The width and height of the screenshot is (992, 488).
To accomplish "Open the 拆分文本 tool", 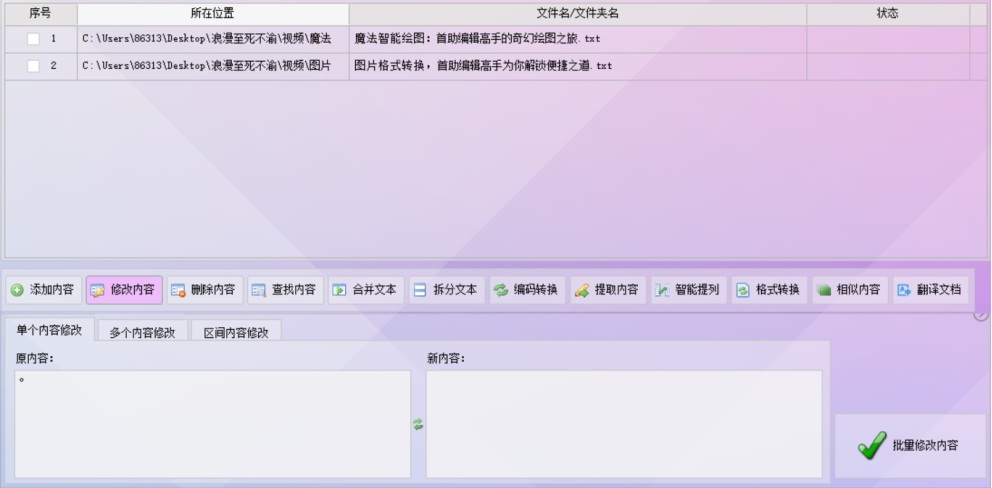I will tap(447, 290).
